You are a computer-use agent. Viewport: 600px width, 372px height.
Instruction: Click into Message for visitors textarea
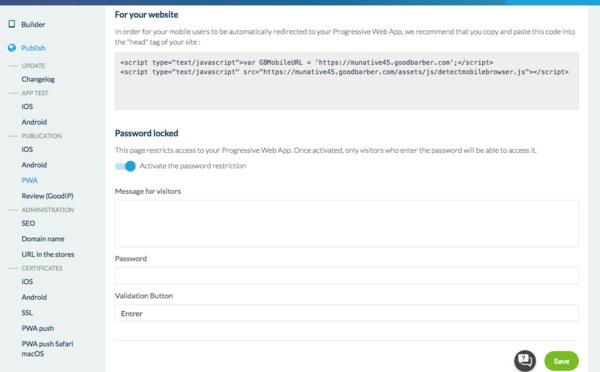[x=347, y=224]
